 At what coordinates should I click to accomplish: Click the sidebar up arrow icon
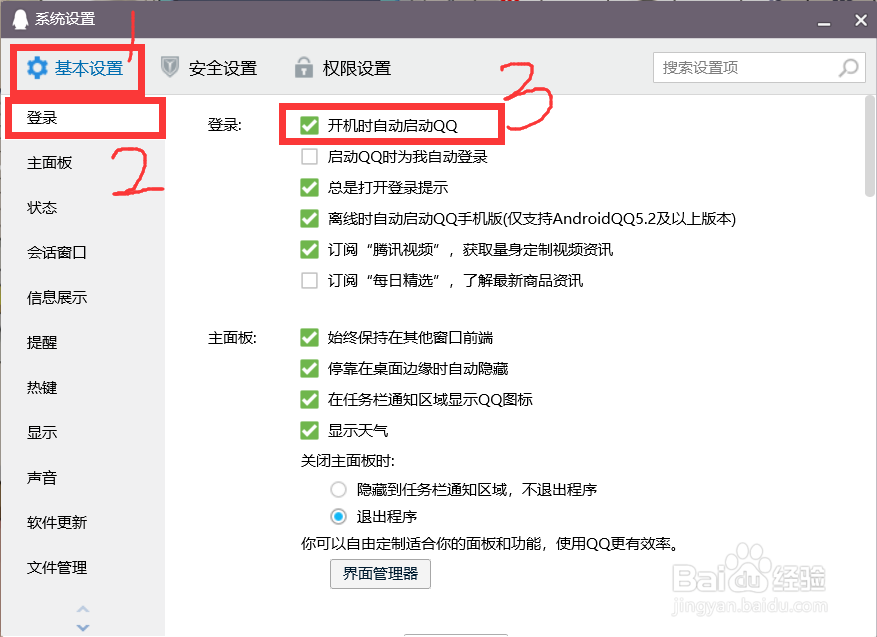pyautogui.click(x=83, y=609)
